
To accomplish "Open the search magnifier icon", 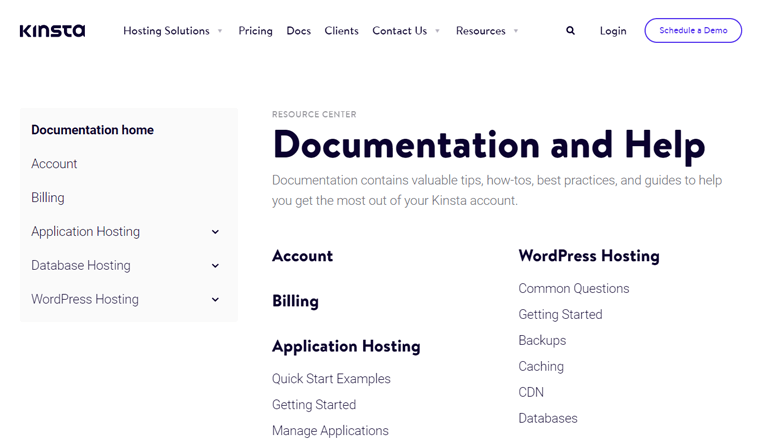I will point(570,31).
